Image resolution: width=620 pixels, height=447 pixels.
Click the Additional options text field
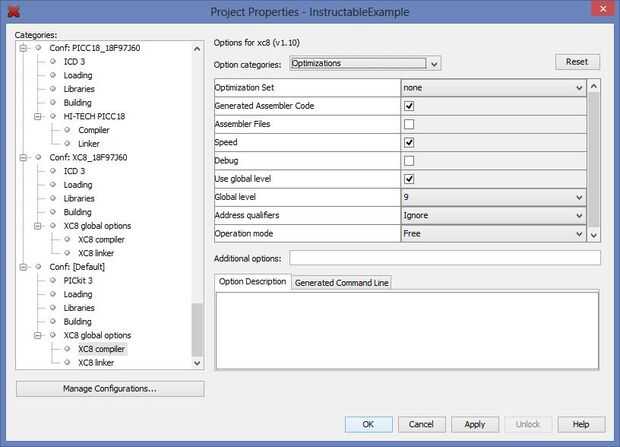click(444, 258)
